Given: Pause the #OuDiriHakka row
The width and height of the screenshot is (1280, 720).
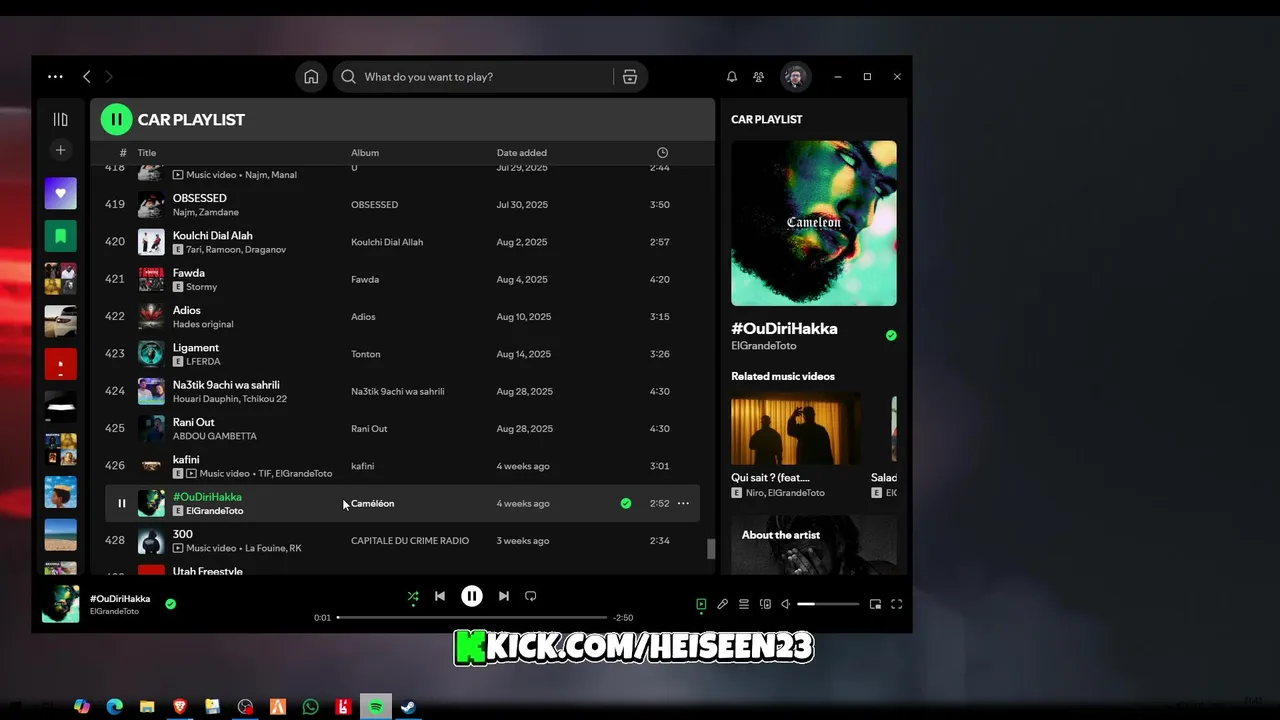Looking at the screenshot, I should pyautogui.click(x=122, y=504).
